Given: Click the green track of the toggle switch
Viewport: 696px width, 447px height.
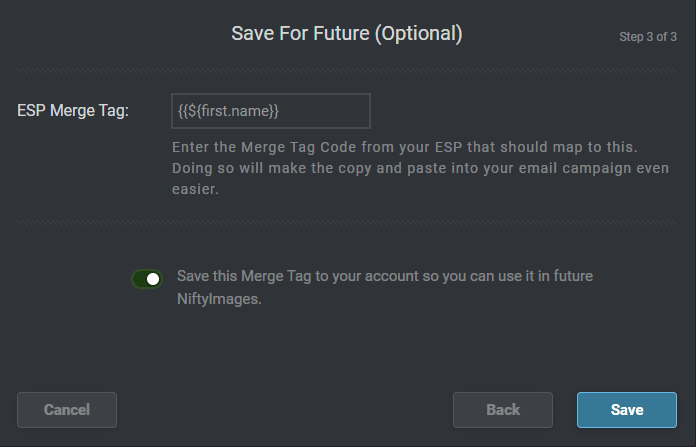Looking at the screenshot, I should pyautogui.click(x=138, y=279).
